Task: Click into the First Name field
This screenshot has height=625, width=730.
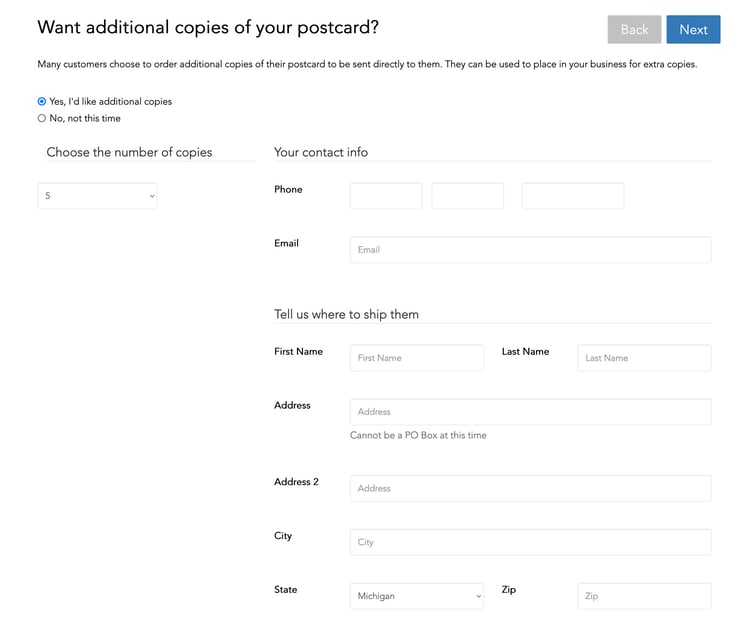Action: (x=416, y=358)
